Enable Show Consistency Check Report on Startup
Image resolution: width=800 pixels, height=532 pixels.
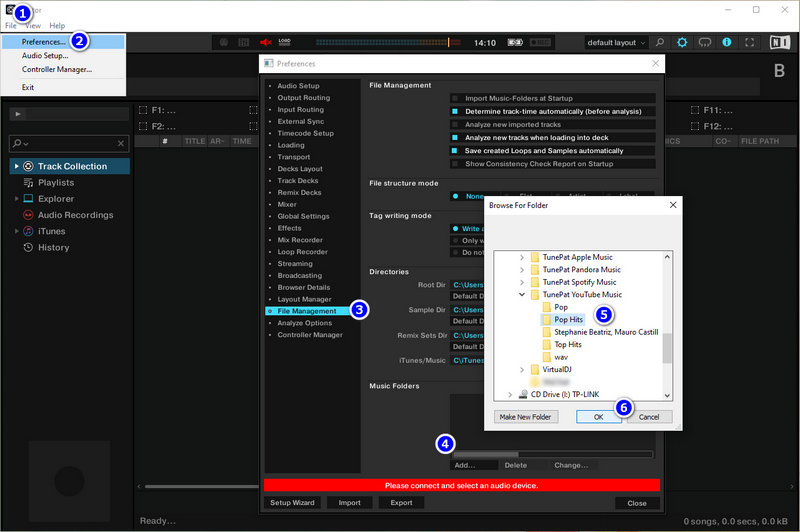pos(455,164)
